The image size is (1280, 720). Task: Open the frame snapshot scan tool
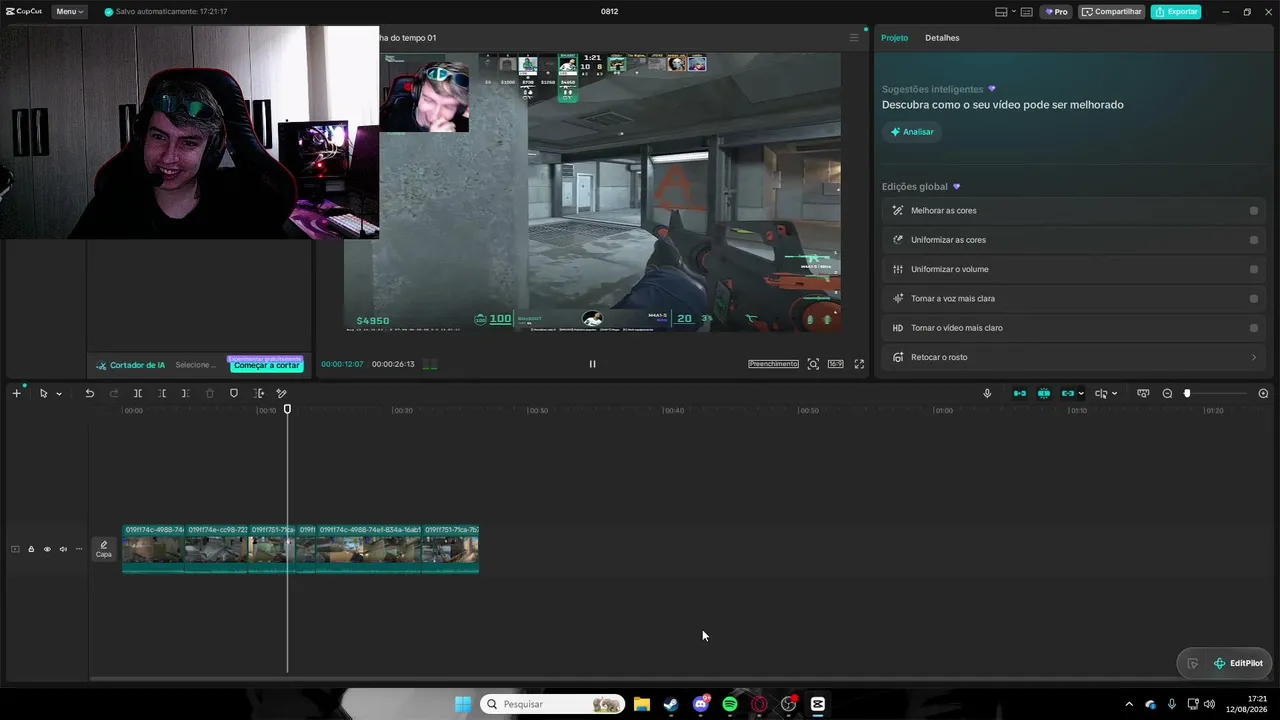[x=813, y=364]
